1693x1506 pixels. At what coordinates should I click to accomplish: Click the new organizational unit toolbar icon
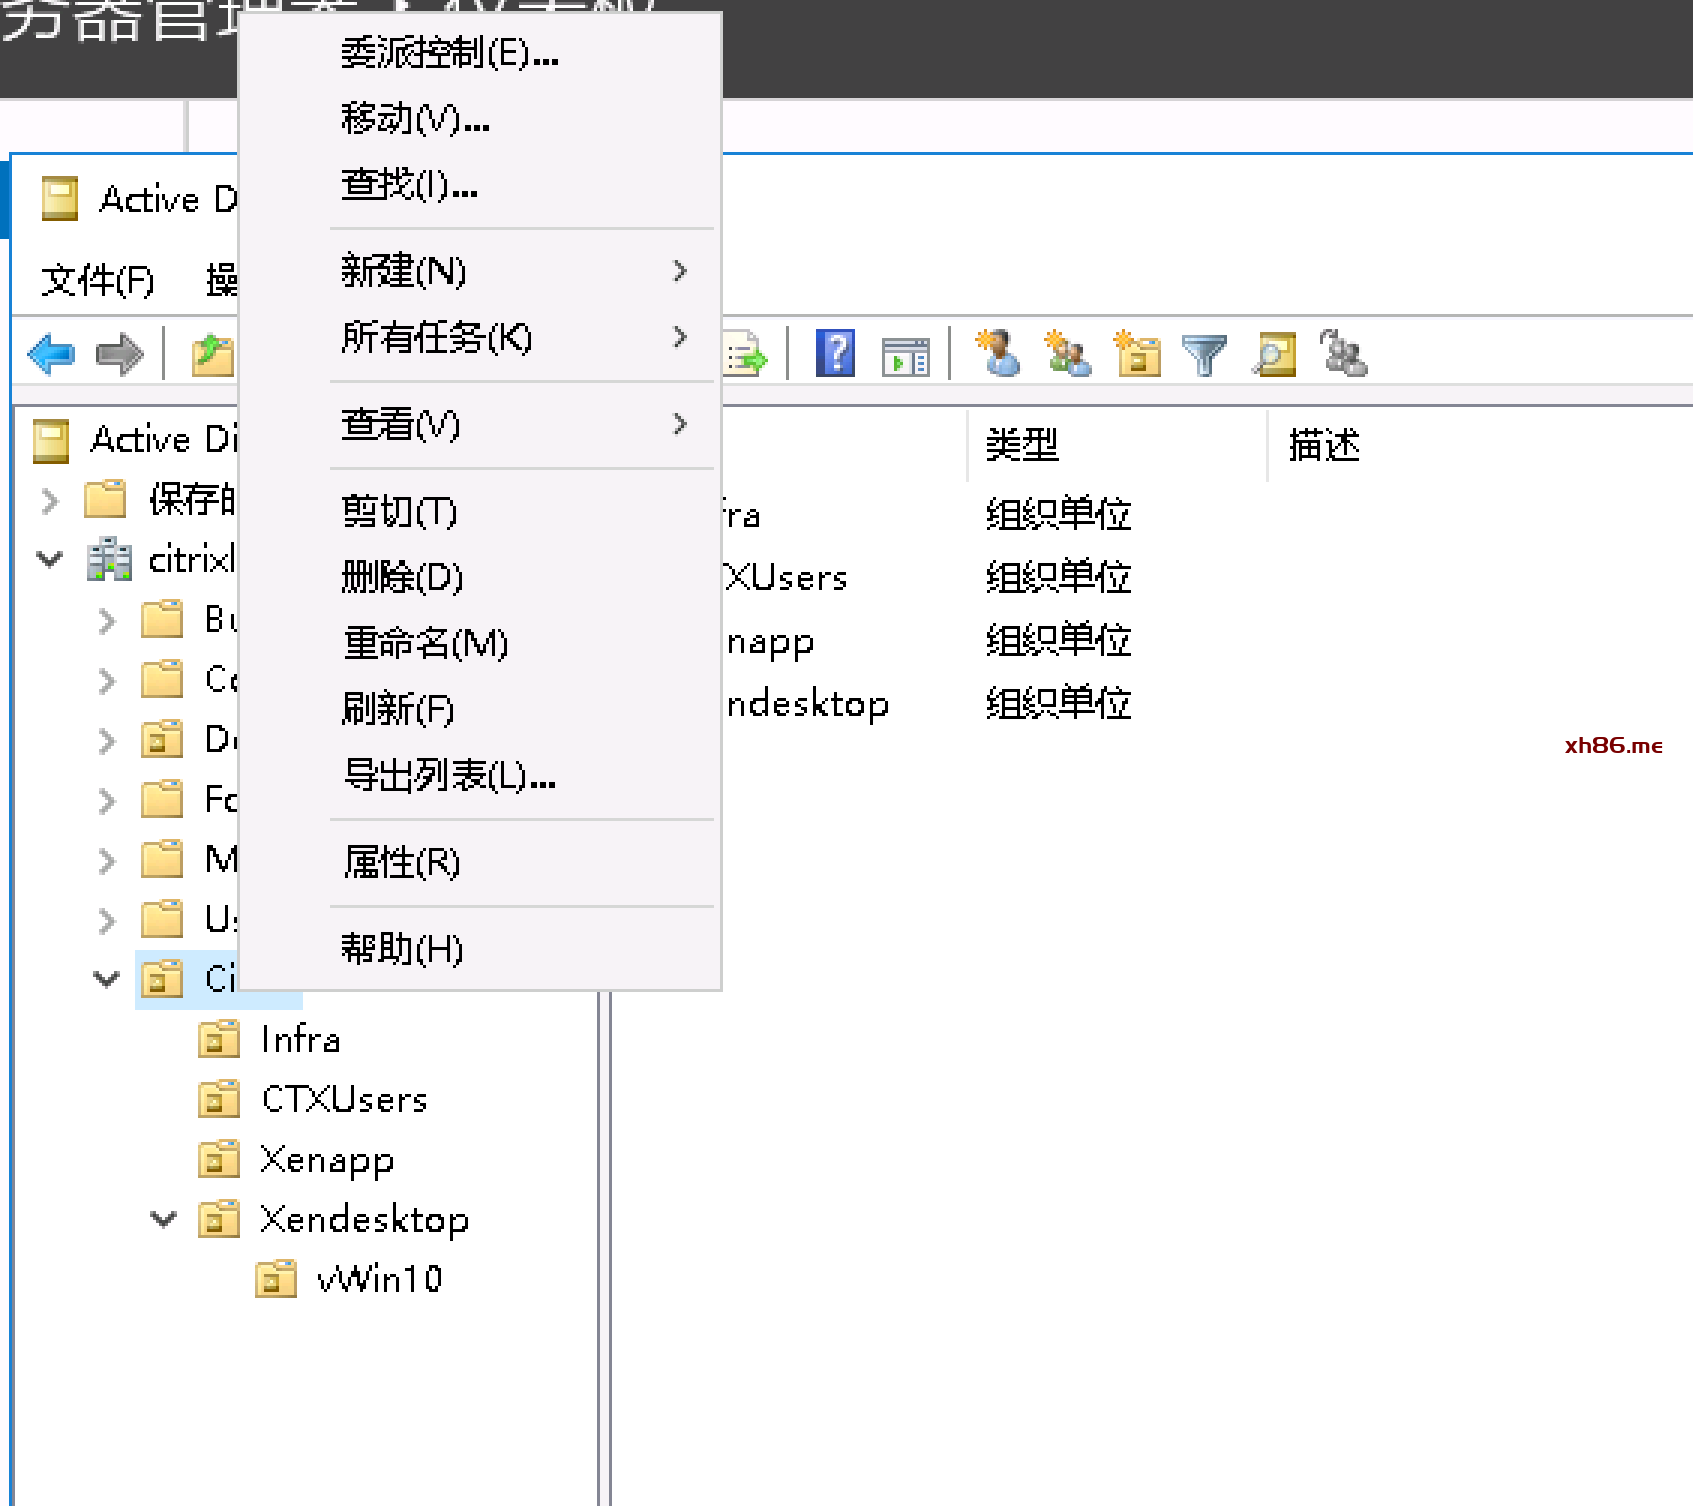click(x=1137, y=354)
